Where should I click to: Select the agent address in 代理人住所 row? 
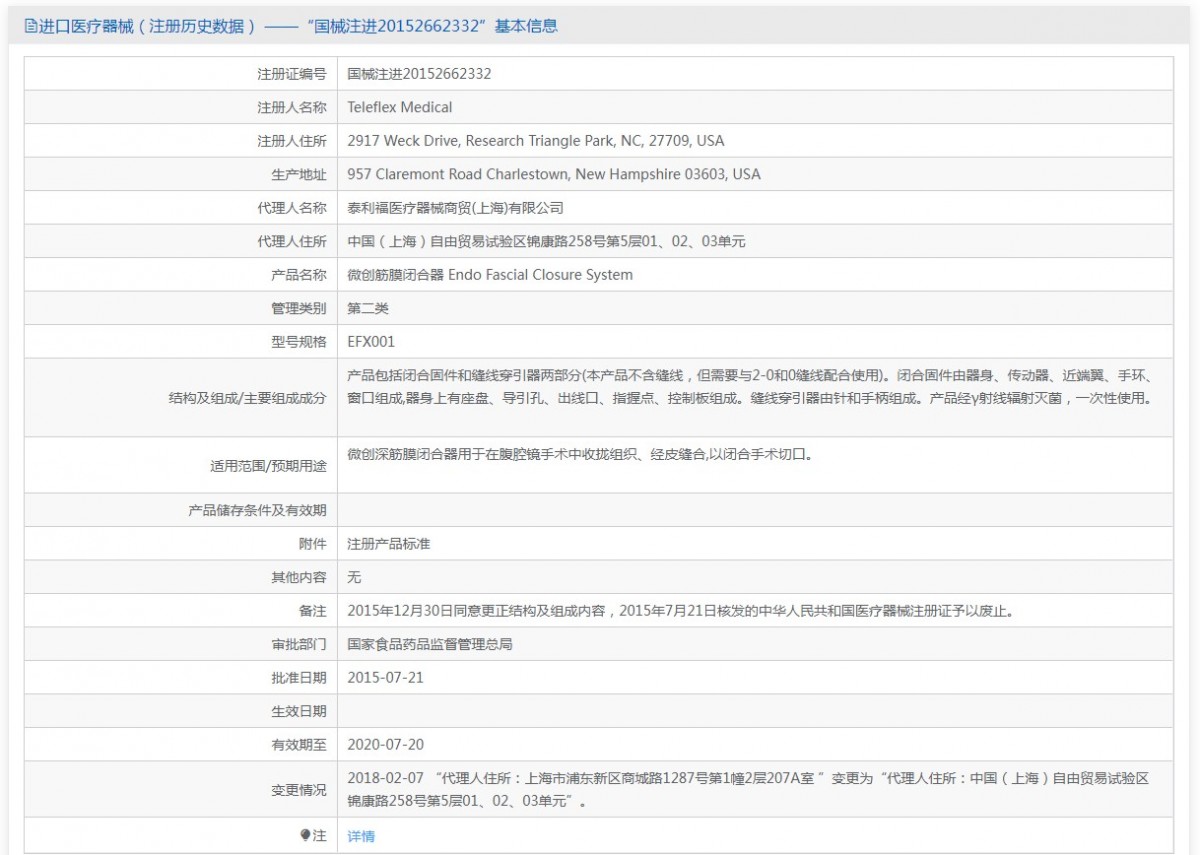[x=547, y=241]
